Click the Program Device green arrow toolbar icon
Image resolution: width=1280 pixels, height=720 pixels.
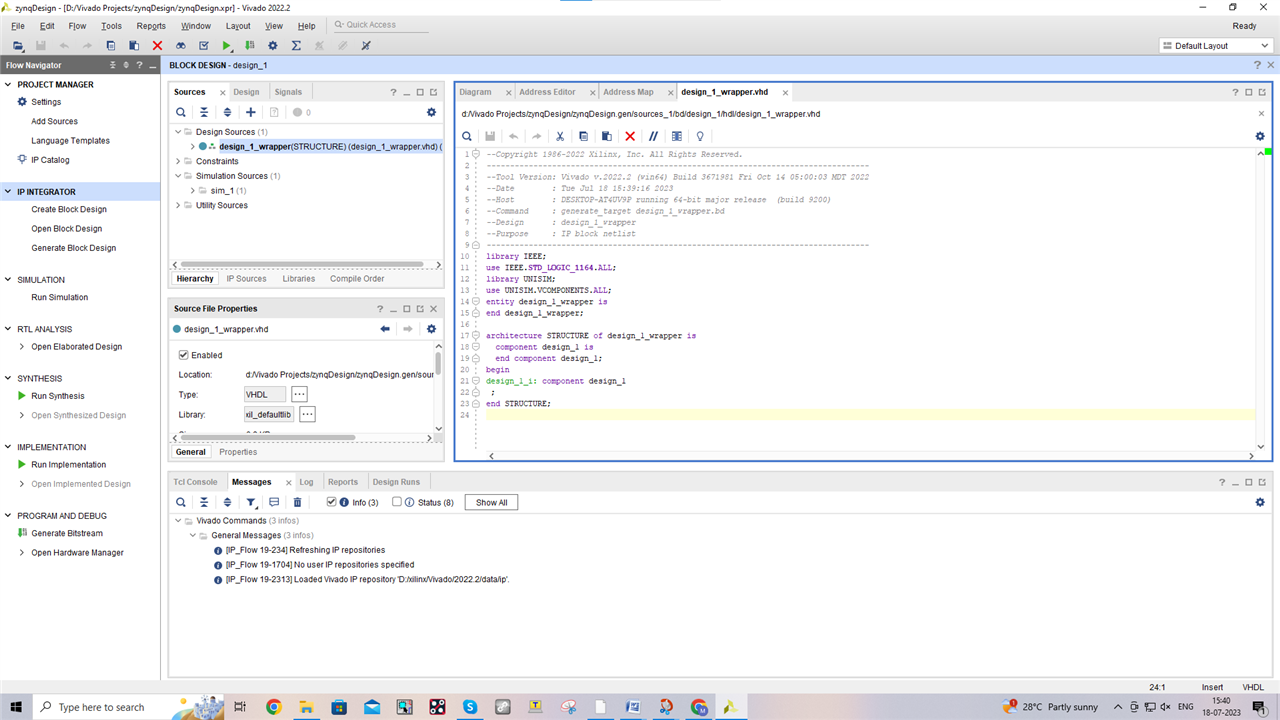point(250,46)
